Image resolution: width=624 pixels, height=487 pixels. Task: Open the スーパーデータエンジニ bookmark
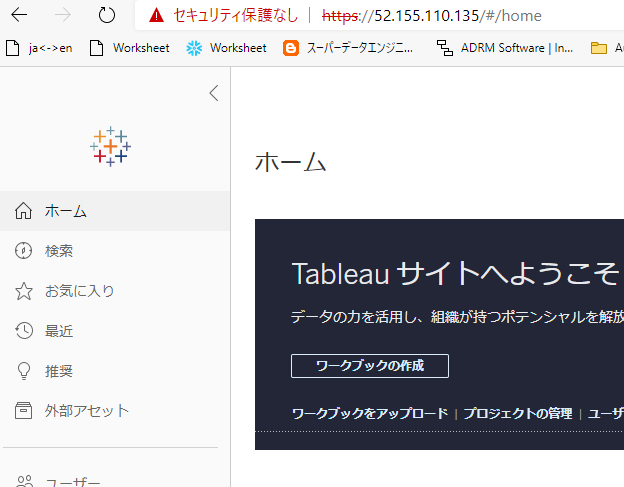[x=348, y=48]
